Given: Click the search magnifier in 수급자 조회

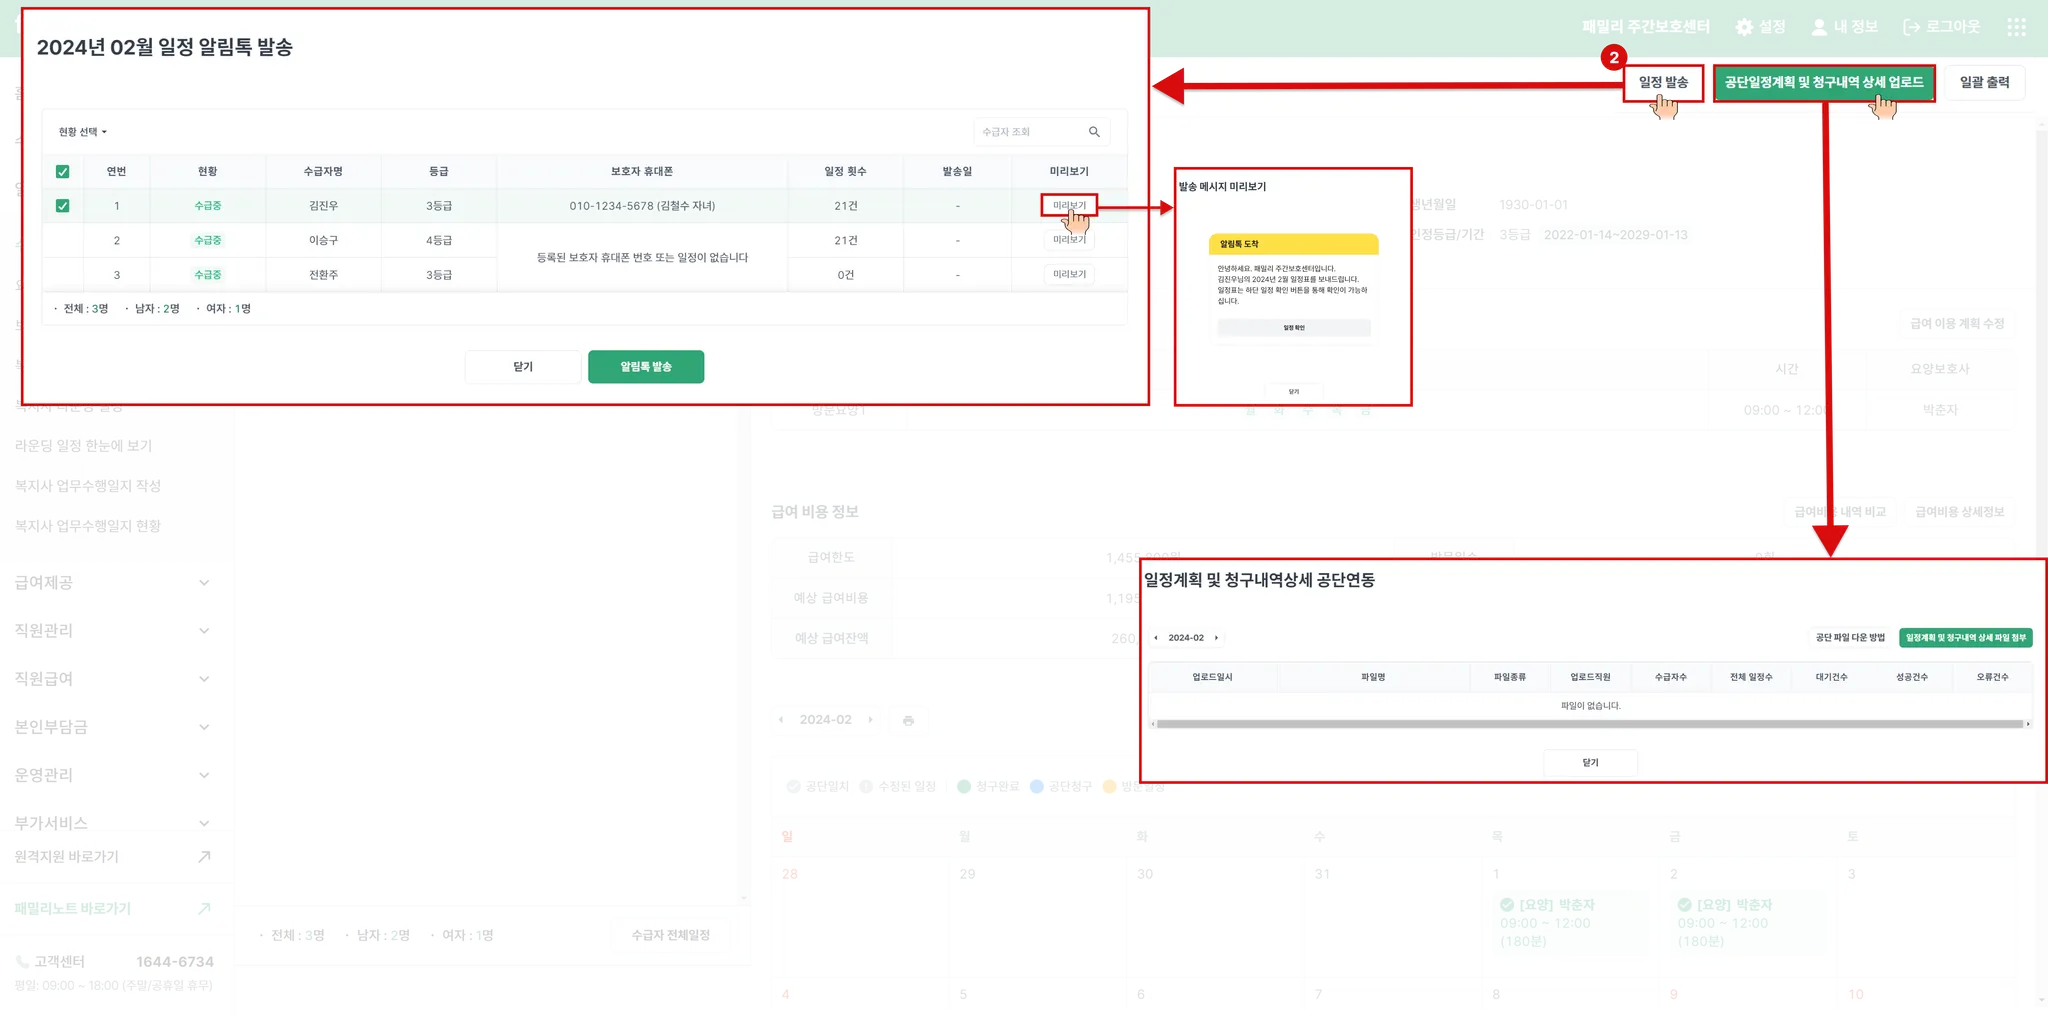Looking at the screenshot, I should (x=1094, y=132).
